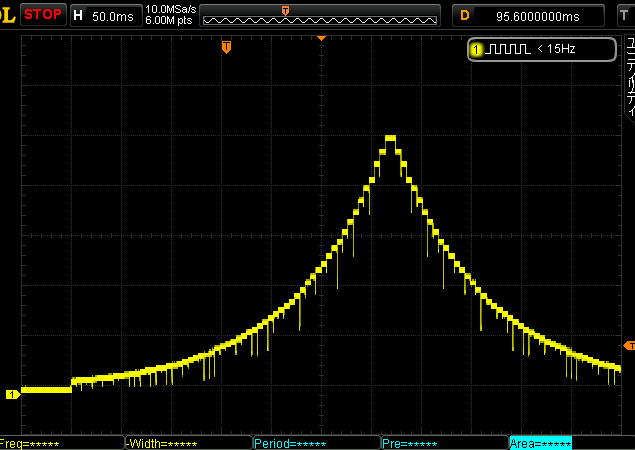Click the < 15Hz frequency counter reading

point(556,49)
